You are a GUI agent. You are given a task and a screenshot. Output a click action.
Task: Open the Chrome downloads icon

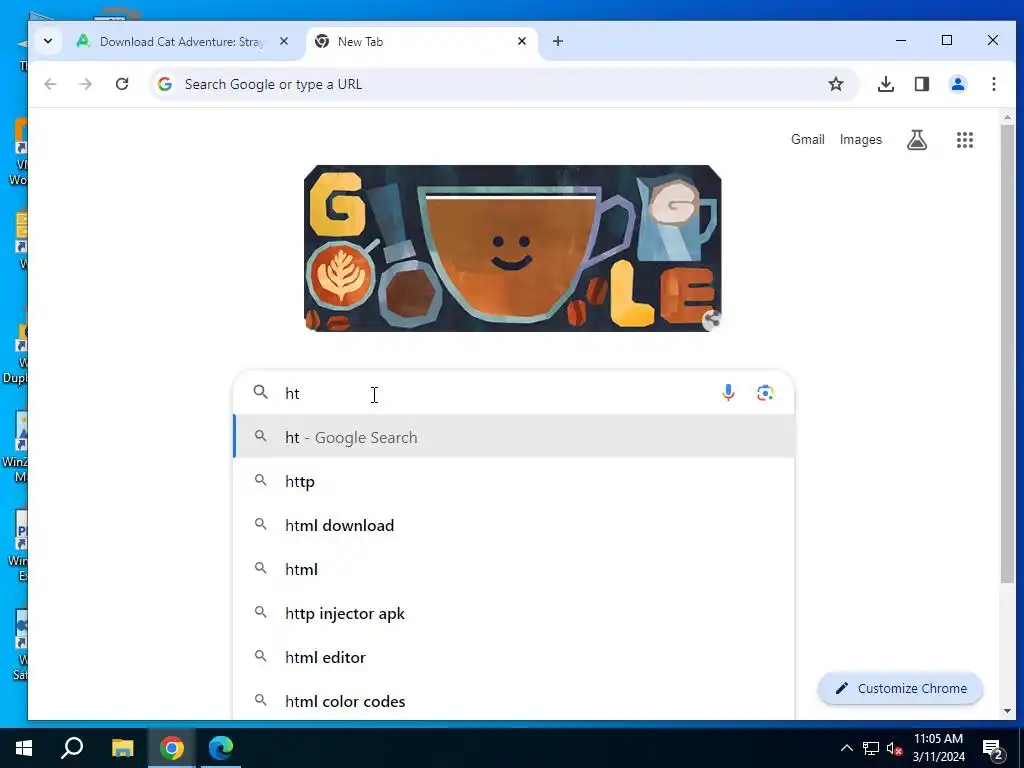click(x=886, y=84)
